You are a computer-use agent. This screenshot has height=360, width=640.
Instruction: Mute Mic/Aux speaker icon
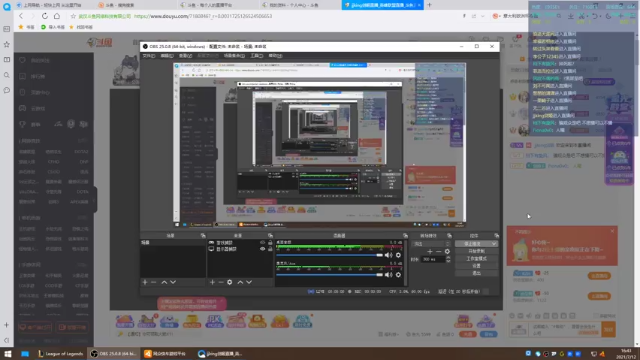(x=389, y=275)
